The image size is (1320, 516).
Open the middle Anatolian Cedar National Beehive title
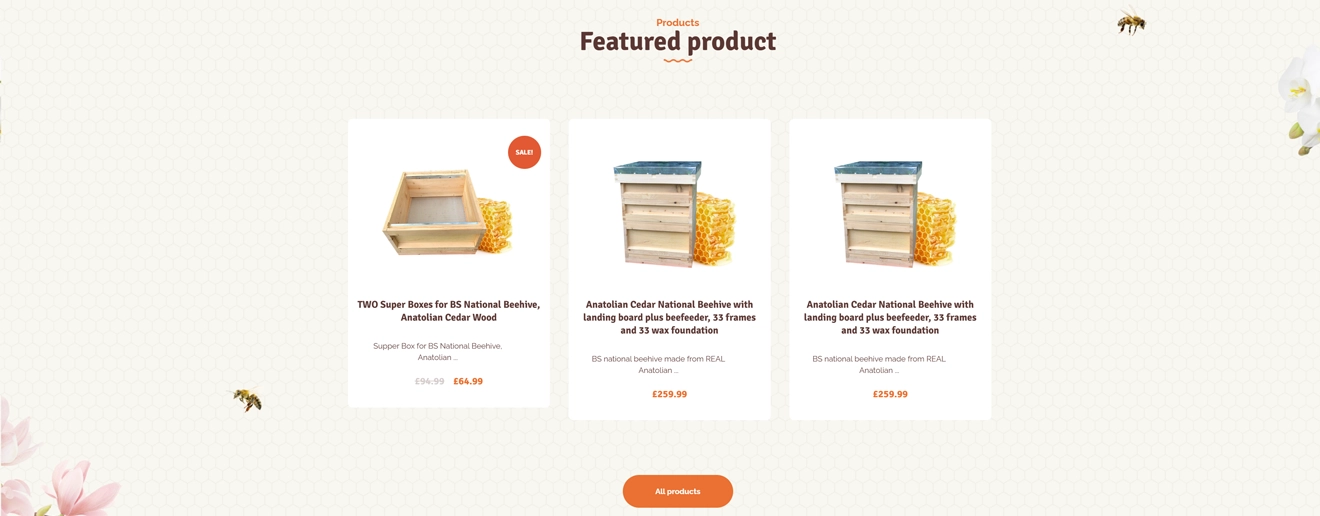[x=670, y=317]
